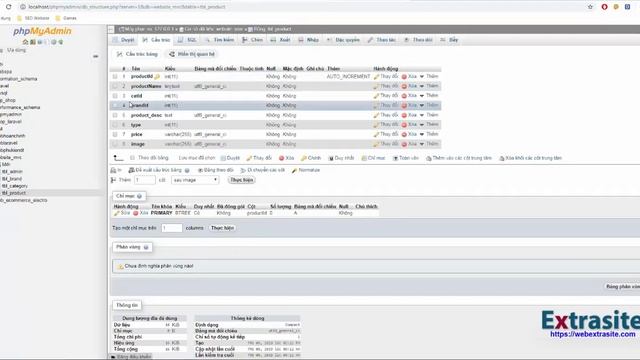Click the index columns count input field
640x360 pixels.
click(172, 228)
